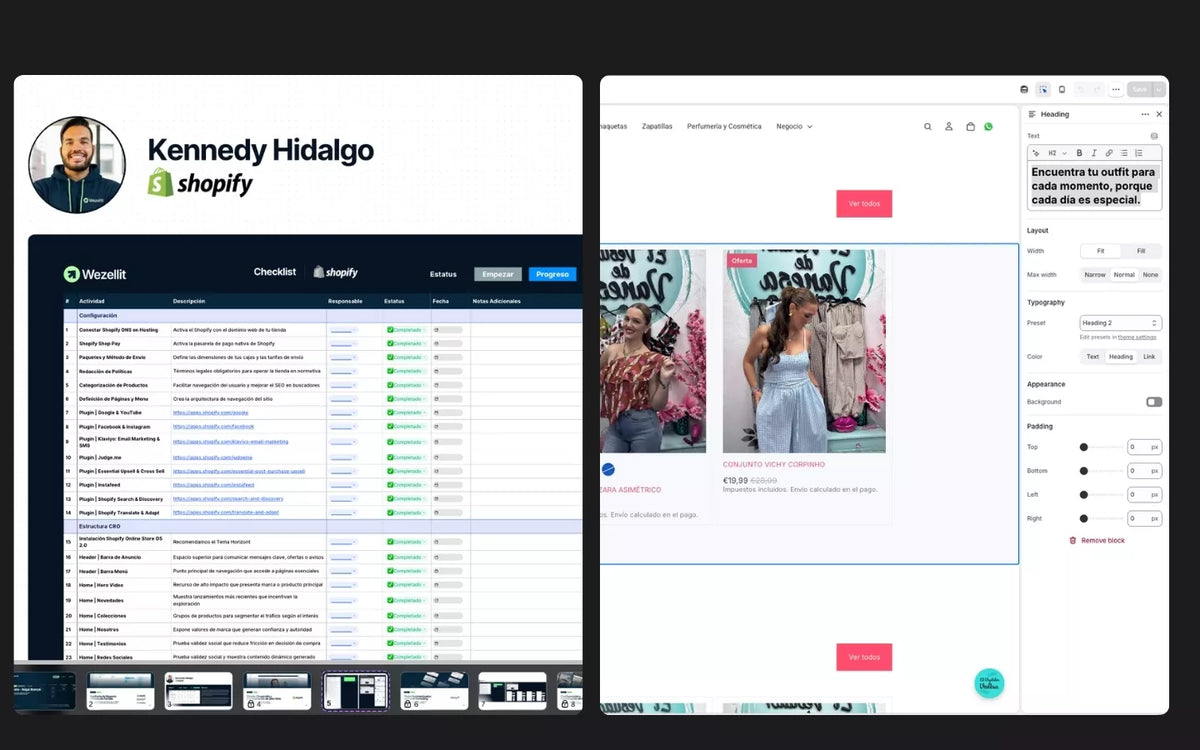Expand the Negocio menu in store navigation
Image resolution: width=1200 pixels, height=750 pixels.
(x=794, y=127)
